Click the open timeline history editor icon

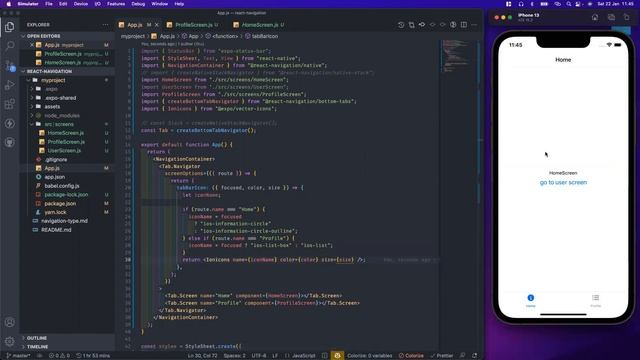pyautogui.click(x=401, y=25)
